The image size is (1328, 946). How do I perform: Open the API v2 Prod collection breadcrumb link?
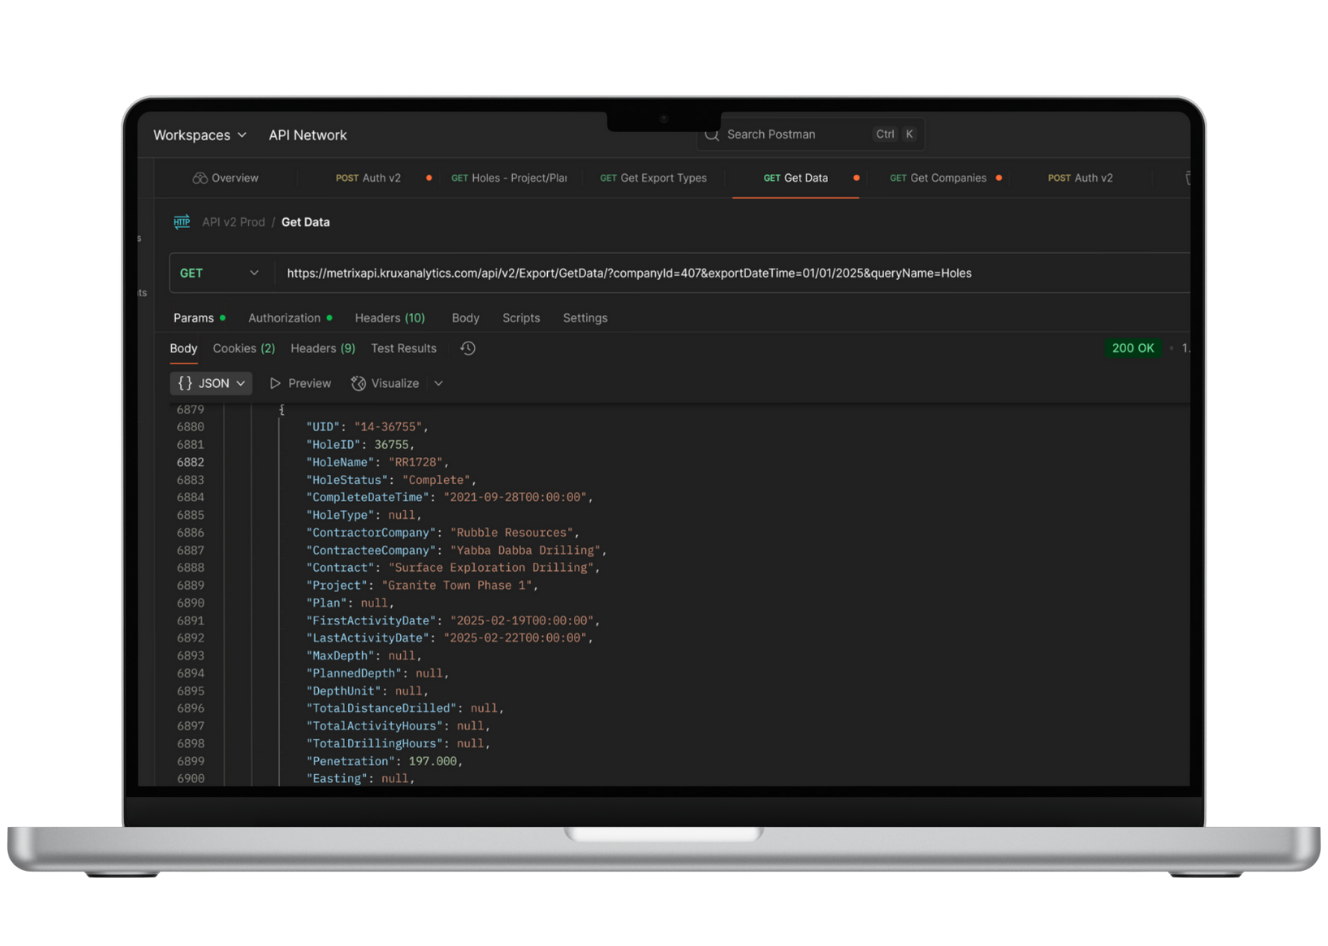tap(233, 222)
